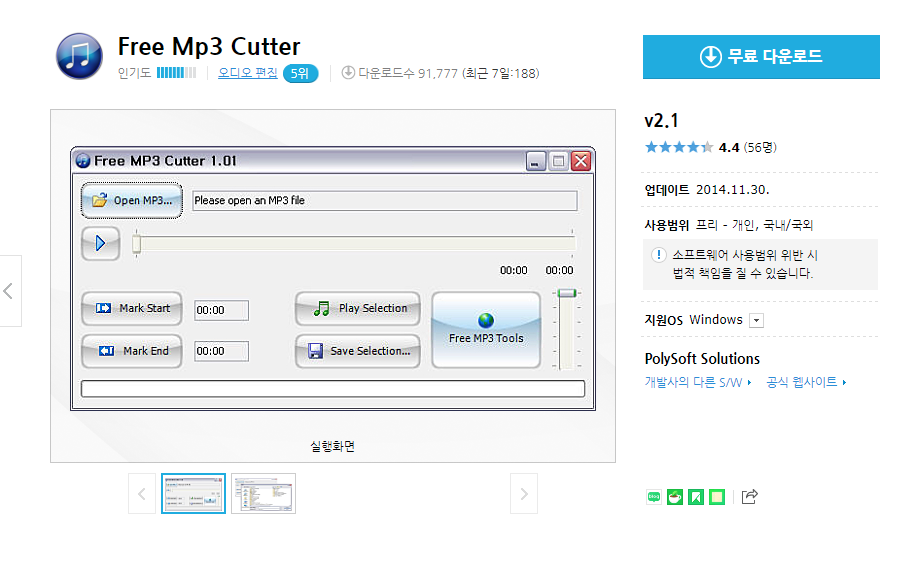Click the '실행화면' caption text
The width and height of the screenshot is (908, 564).
click(332, 446)
